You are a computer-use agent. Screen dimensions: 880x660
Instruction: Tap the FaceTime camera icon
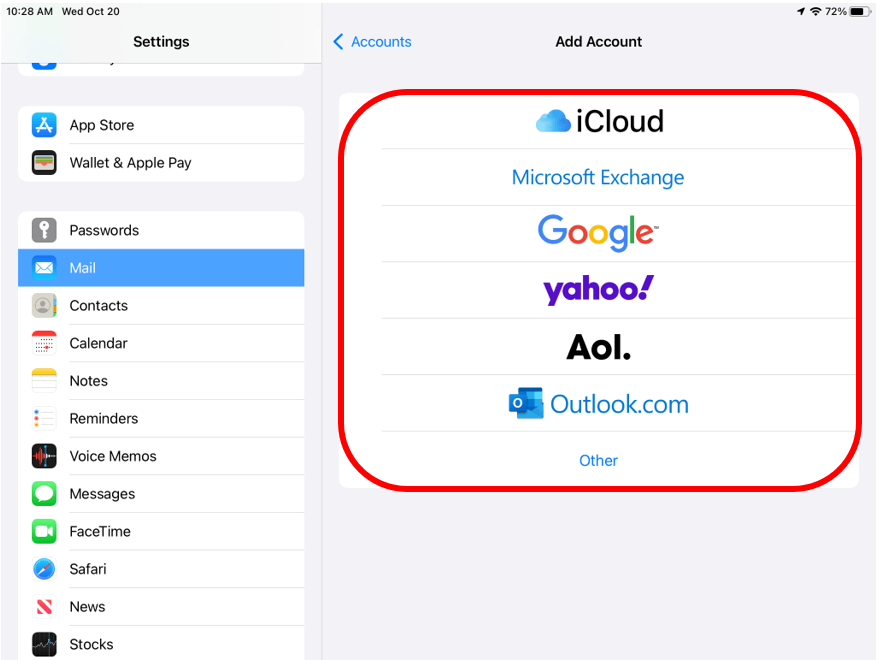coord(44,531)
